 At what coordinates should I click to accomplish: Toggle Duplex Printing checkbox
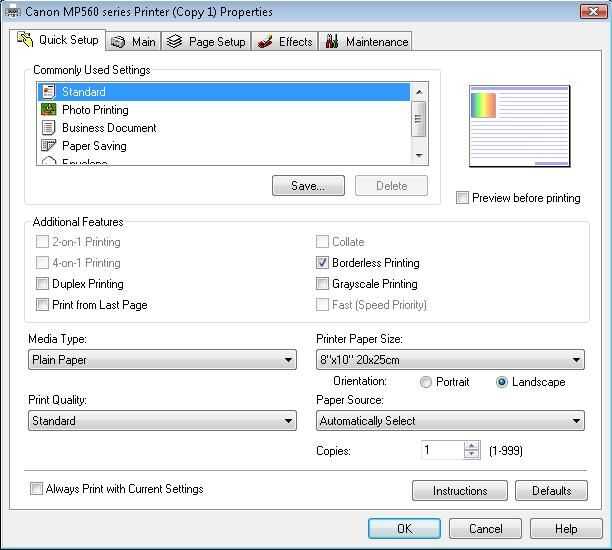tap(42, 283)
